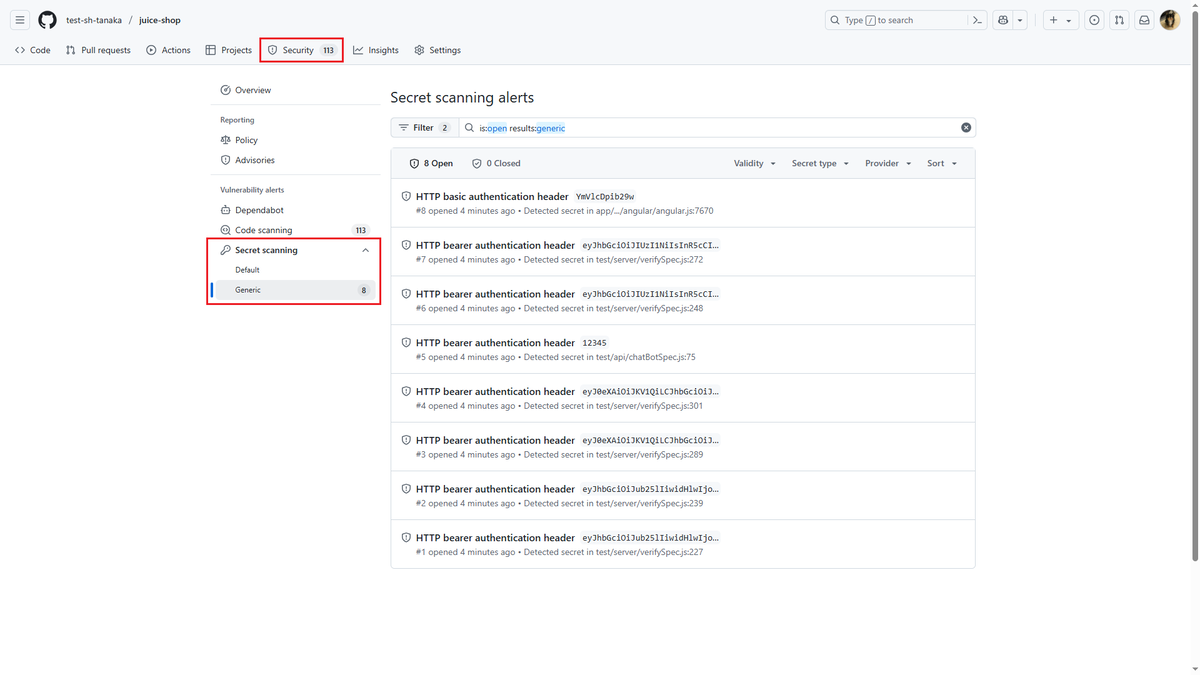Image resolution: width=1200 pixels, height=675 pixels.
Task: Open the notifications inbox icon
Action: click(1144, 20)
